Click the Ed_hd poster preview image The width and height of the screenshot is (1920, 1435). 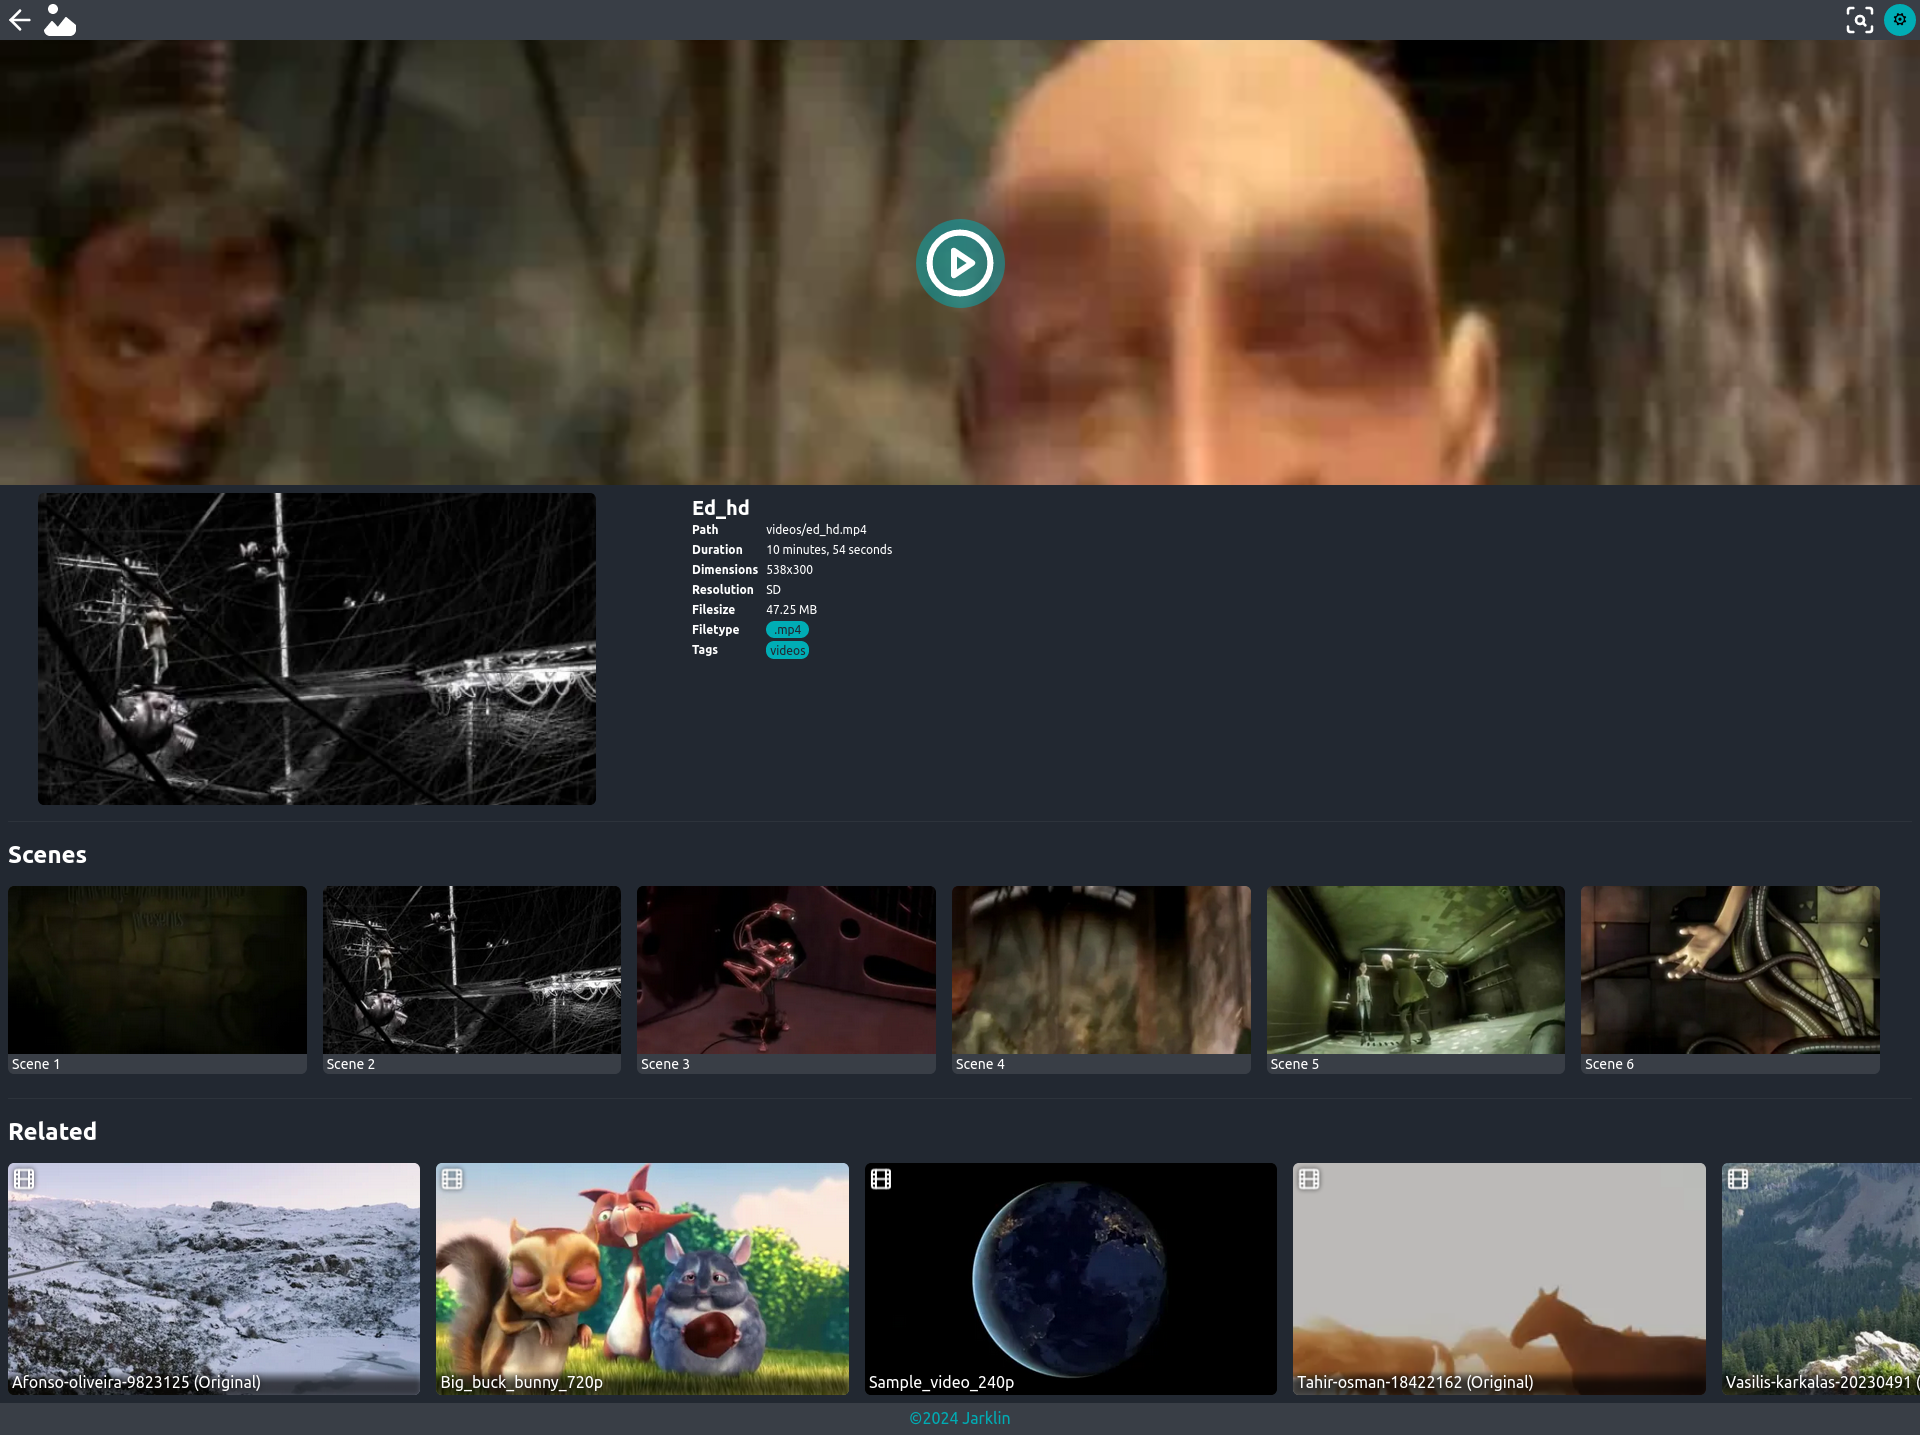(x=317, y=648)
